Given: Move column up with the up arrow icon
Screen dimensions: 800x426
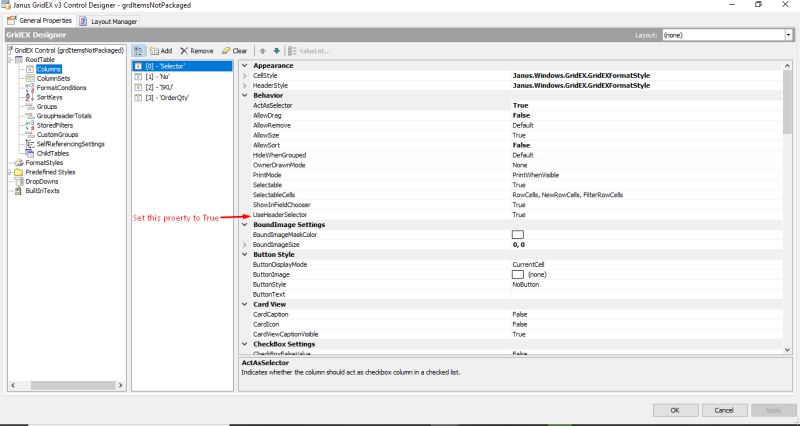Looking at the screenshot, I should pos(263,51).
